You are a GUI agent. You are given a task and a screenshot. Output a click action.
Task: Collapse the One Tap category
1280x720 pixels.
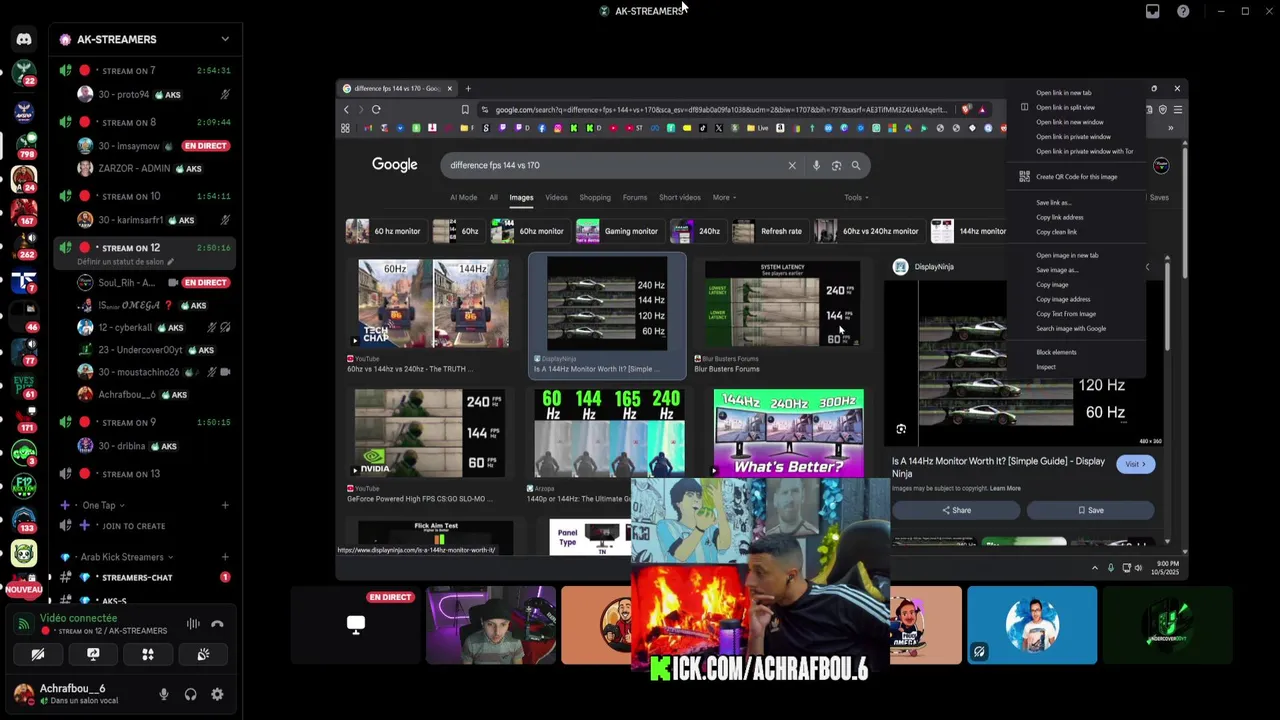[102, 505]
